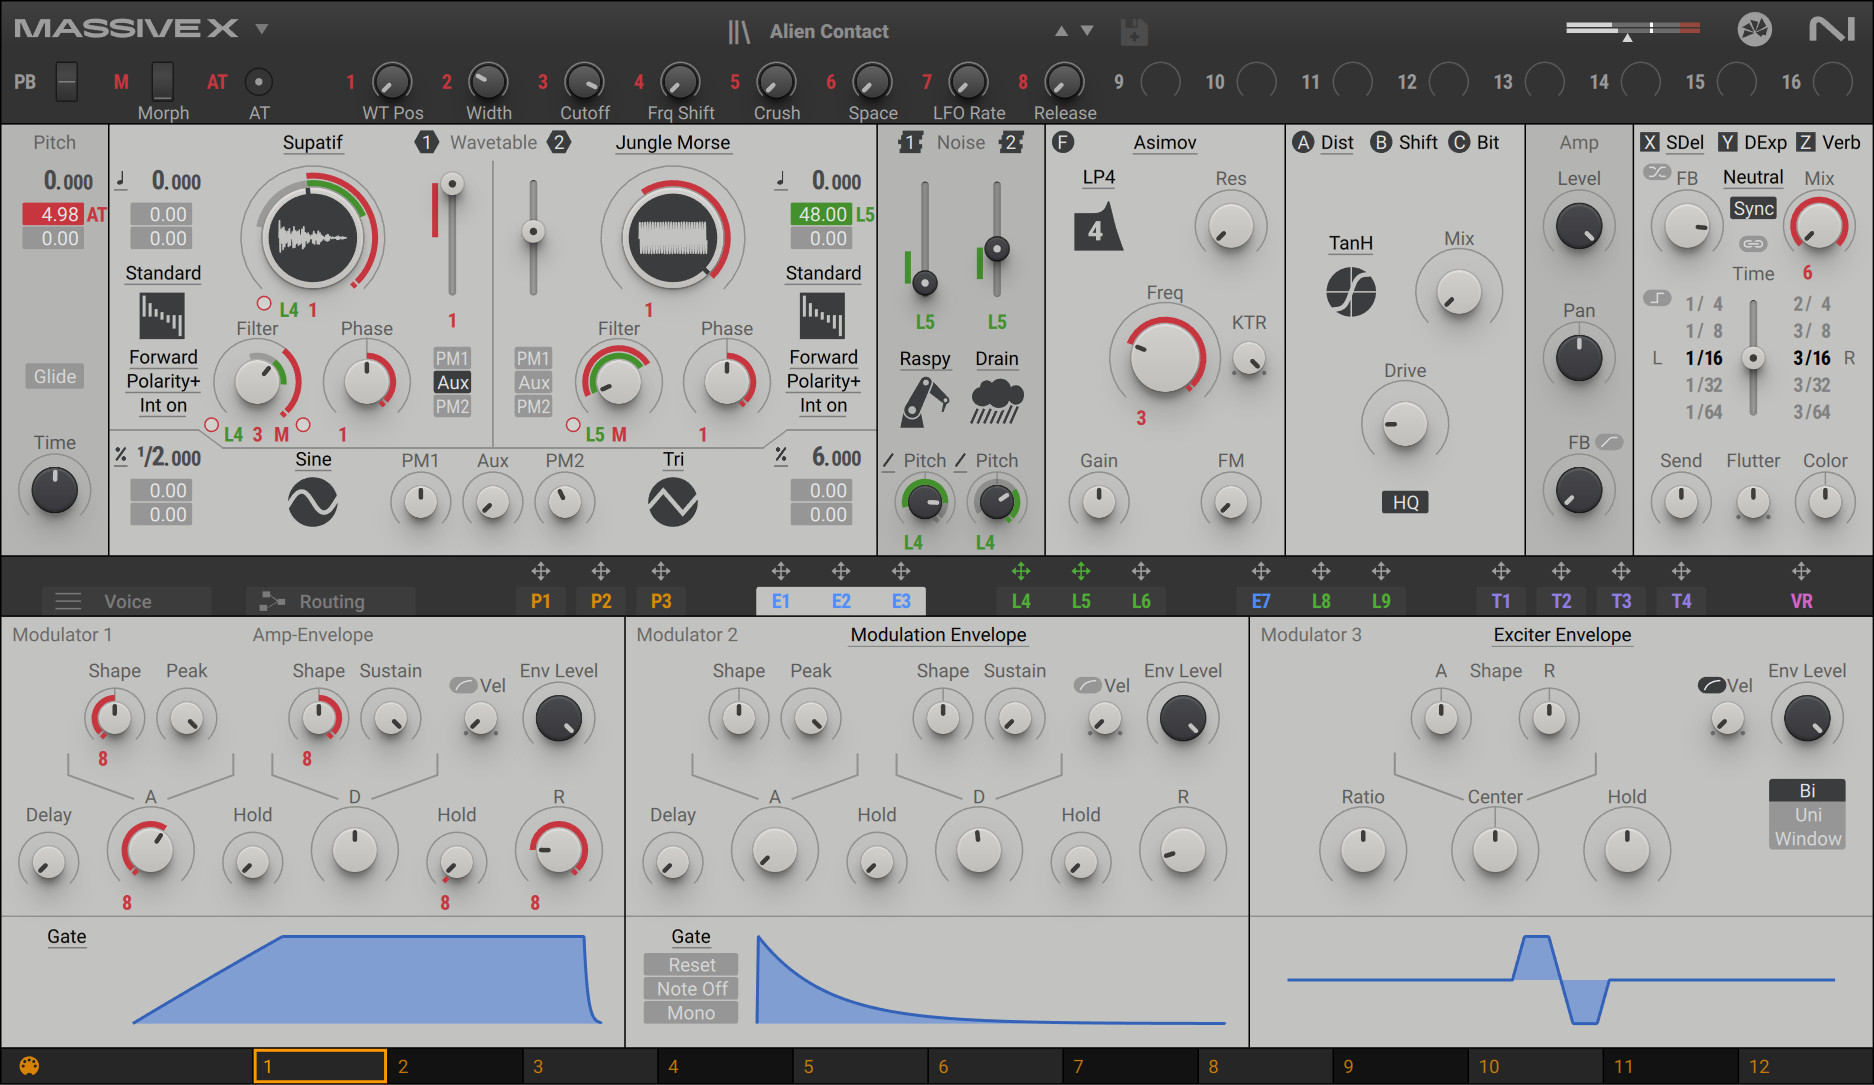The height and width of the screenshot is (1085, 1874).
Task: Select PM2 on oscillator 1
Action: pos(452,407)
